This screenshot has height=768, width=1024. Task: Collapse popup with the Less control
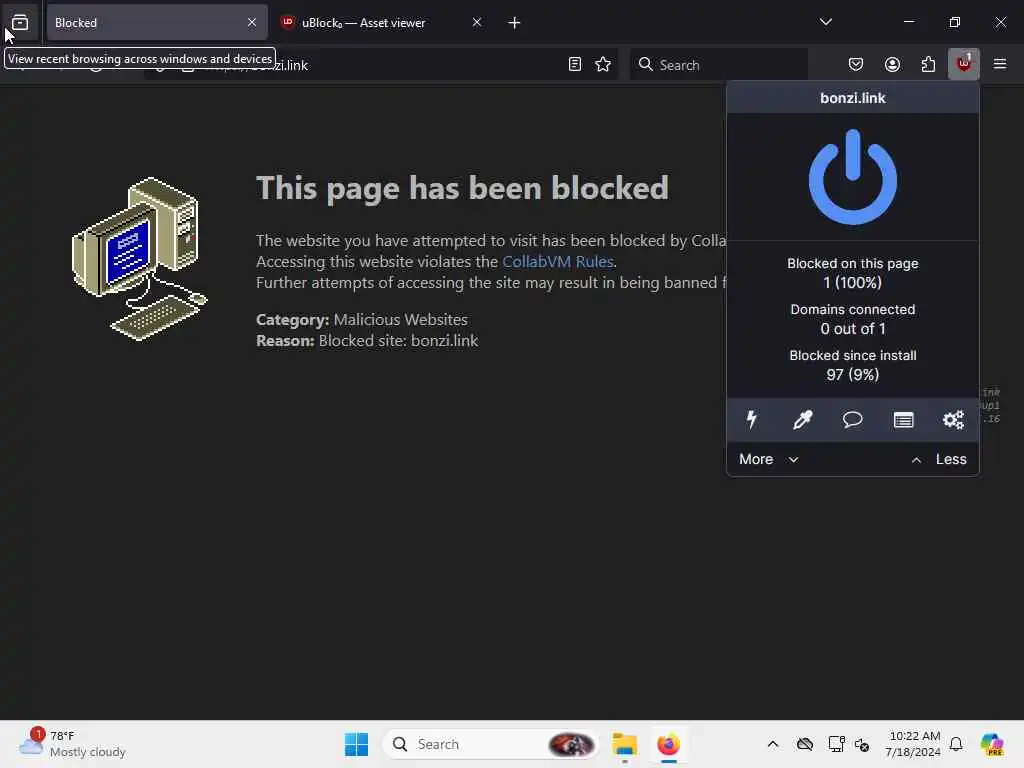pyautogui.click(x=938, y=459)
